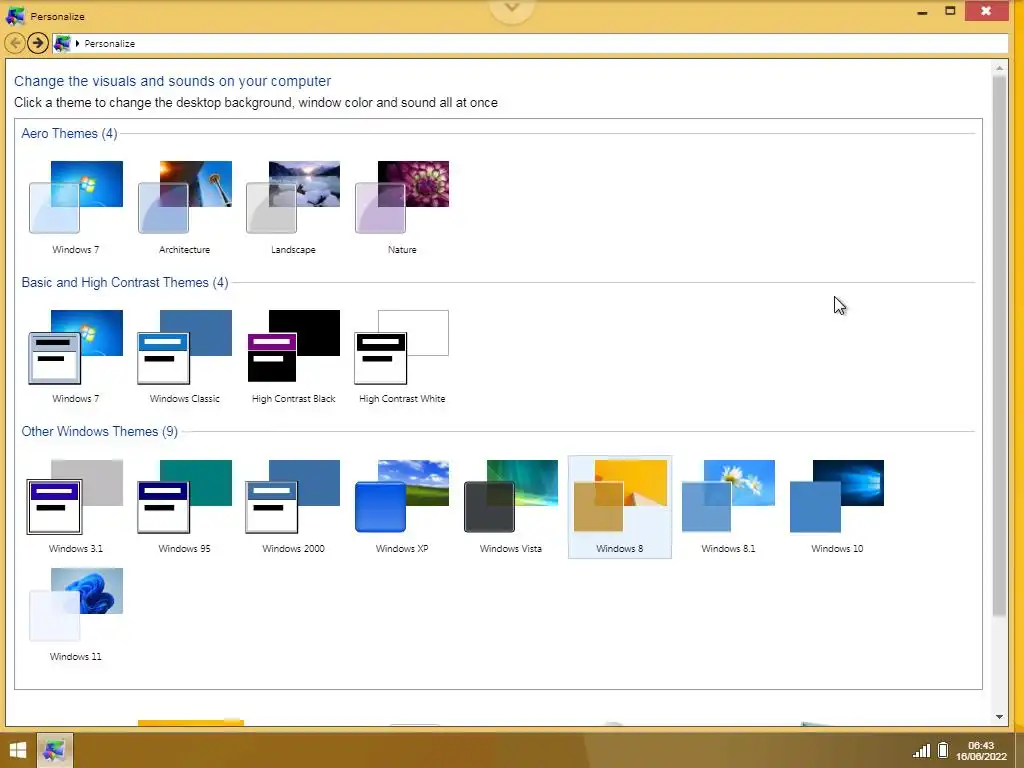The height and width of the screenshot is (768, 1024).
Task: Maximize the Personalize window
Action: point(950,11)
